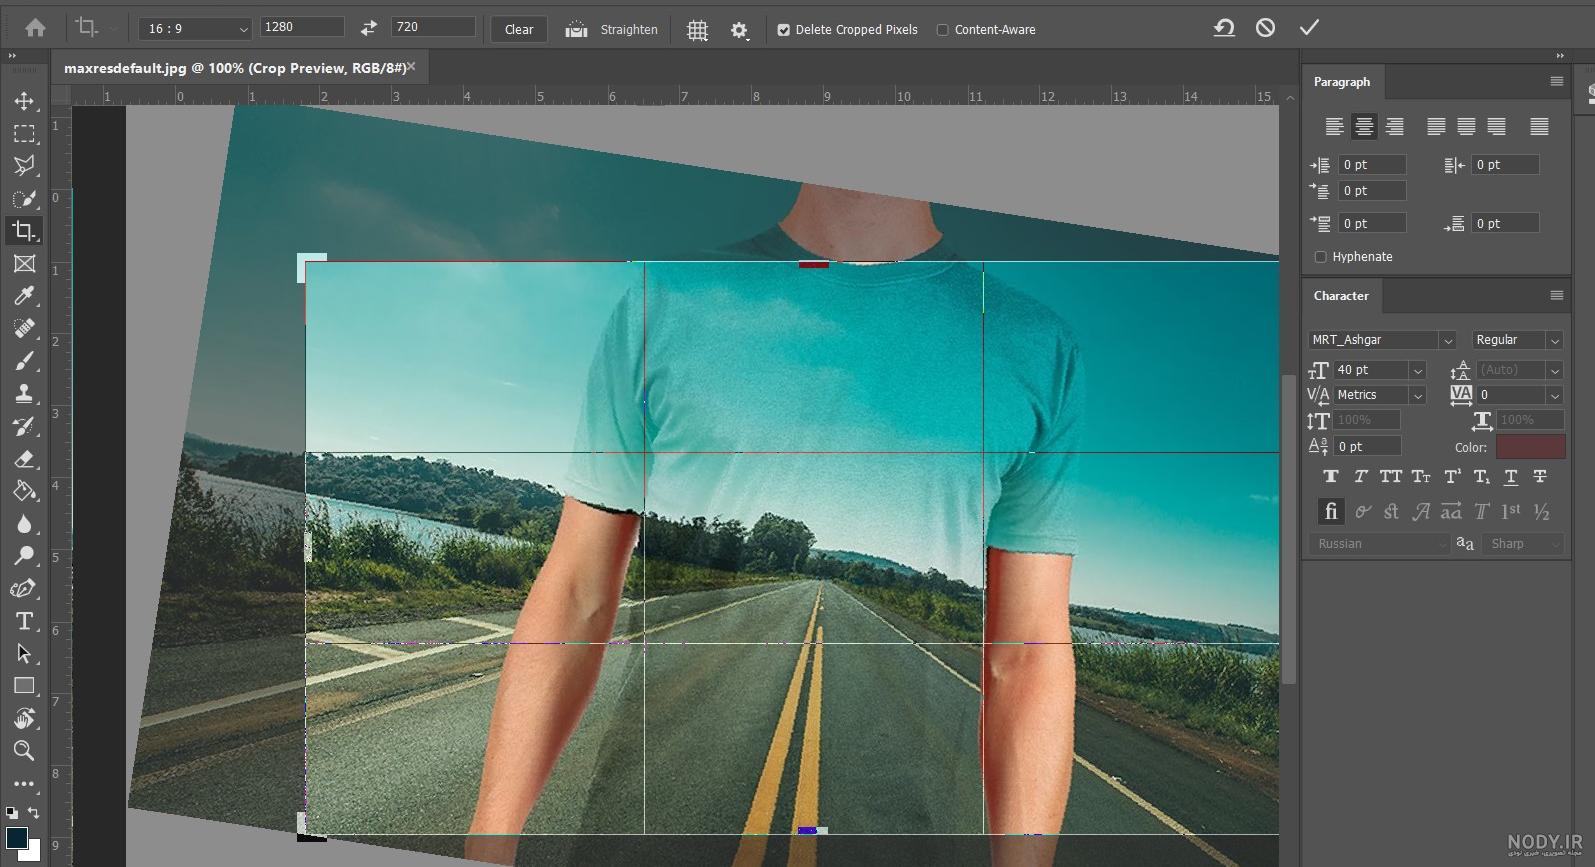
Task: Switch to the Paragraph panel tab
Action: coord(1342,82)
